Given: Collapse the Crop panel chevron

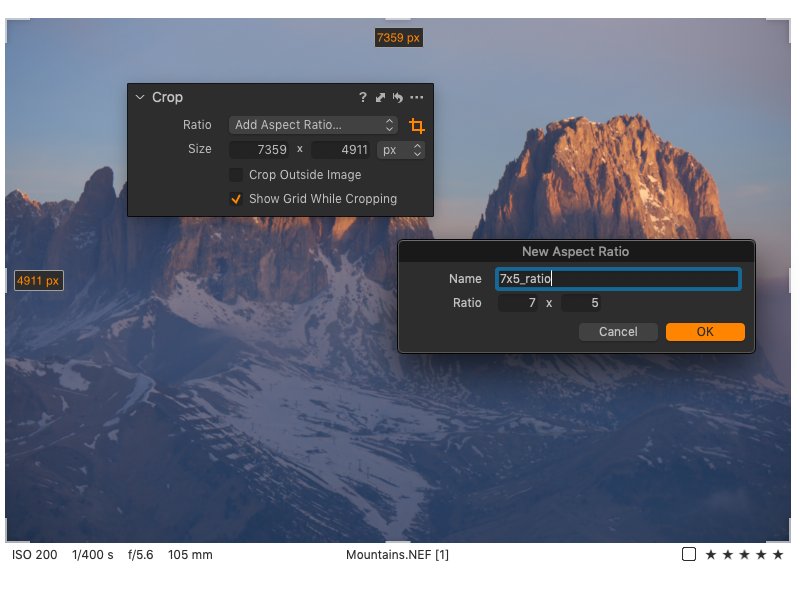Looking at the screenshot, I should [140, 97].
